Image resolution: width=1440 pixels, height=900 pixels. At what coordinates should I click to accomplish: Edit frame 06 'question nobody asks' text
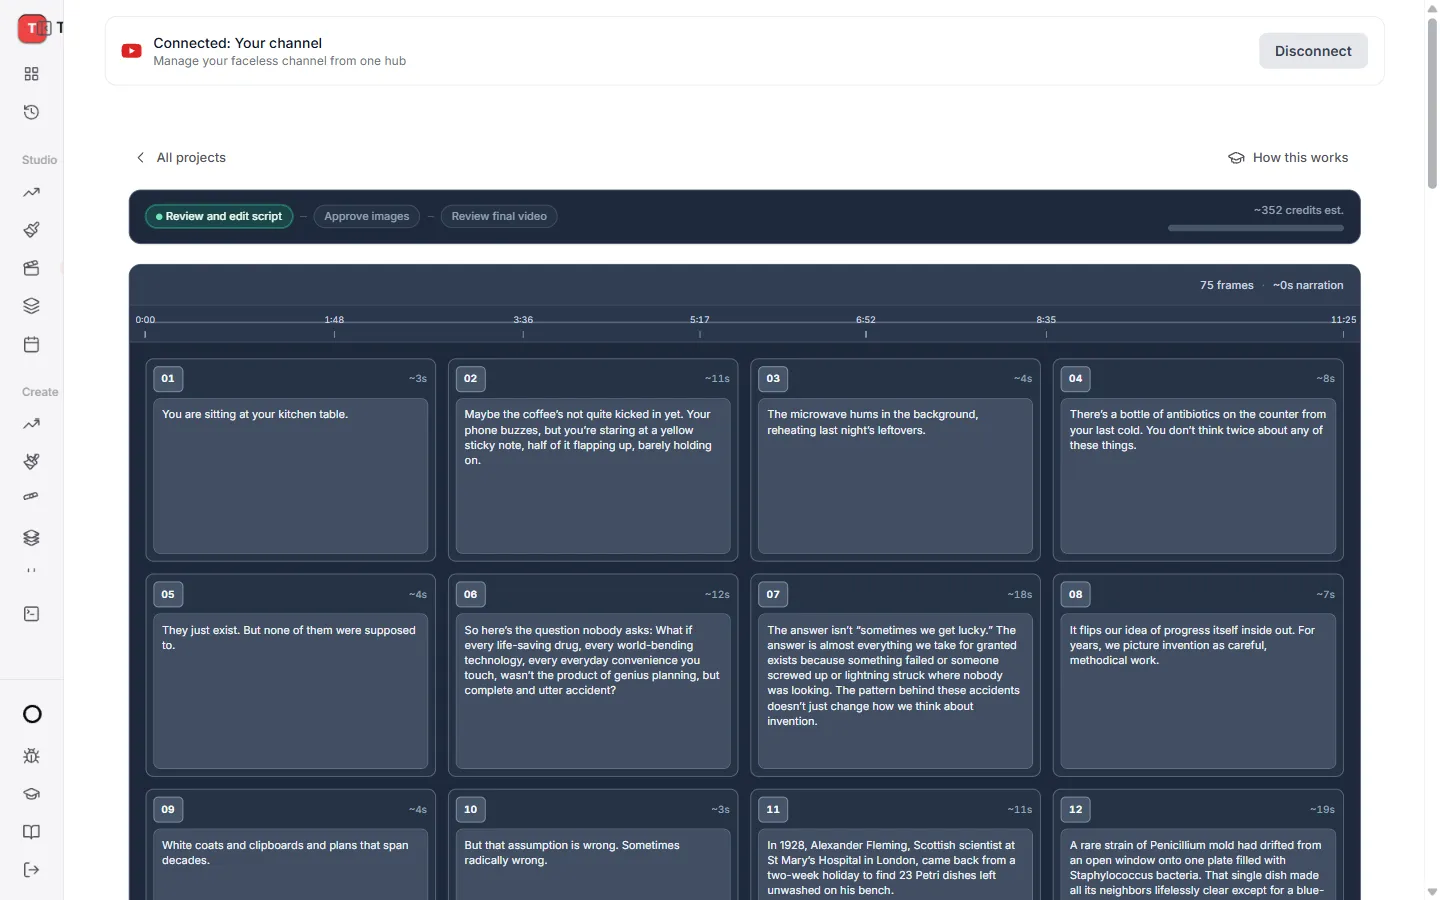[593, 692]
